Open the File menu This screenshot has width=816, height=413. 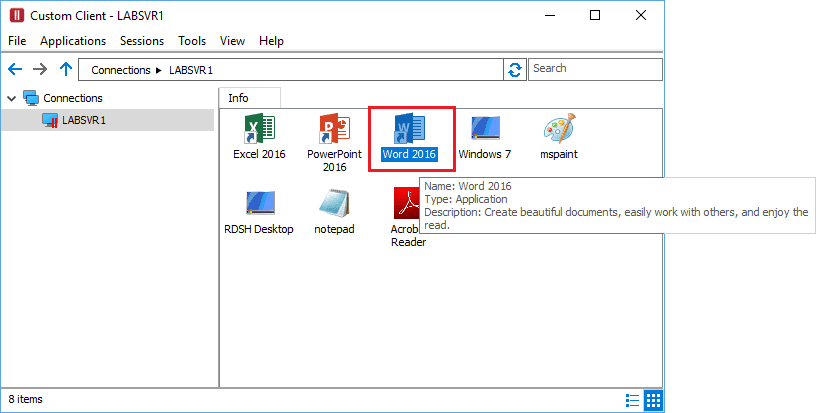pos(17,41)
